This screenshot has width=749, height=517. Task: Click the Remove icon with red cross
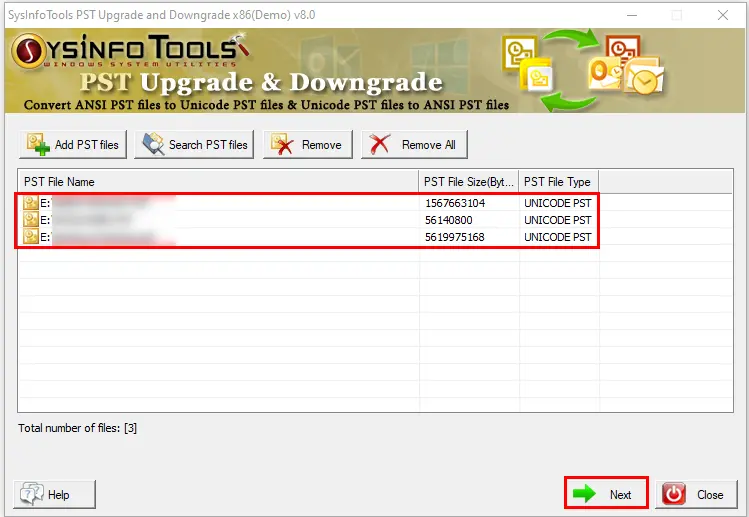pyautogui.click(x=282, y=144)
